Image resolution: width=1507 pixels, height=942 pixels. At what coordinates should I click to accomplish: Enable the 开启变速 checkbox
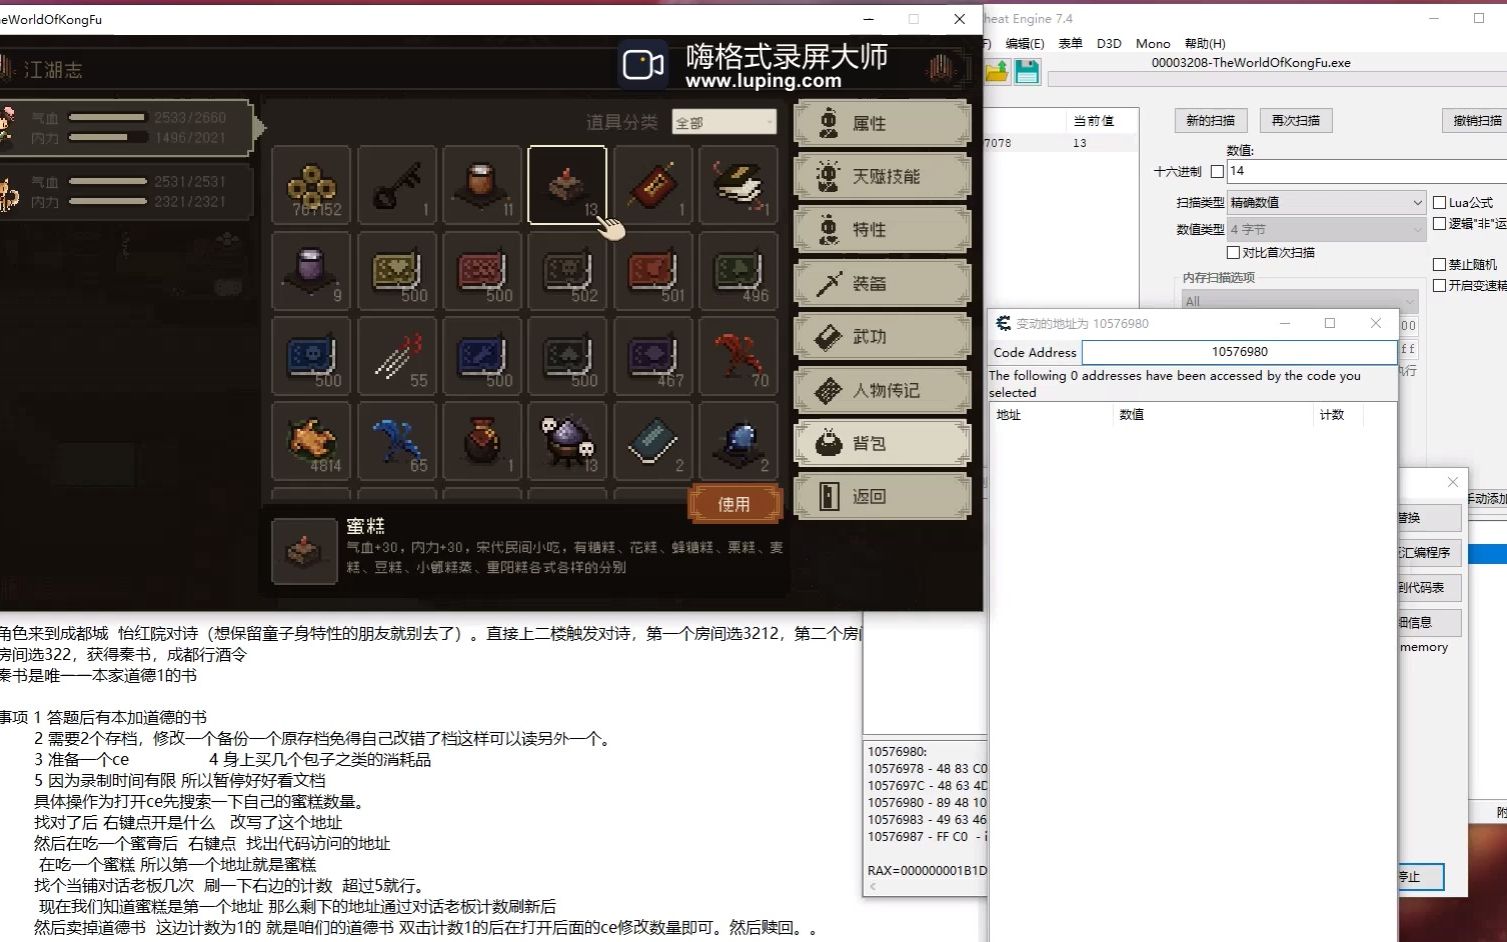(1439, 285)
